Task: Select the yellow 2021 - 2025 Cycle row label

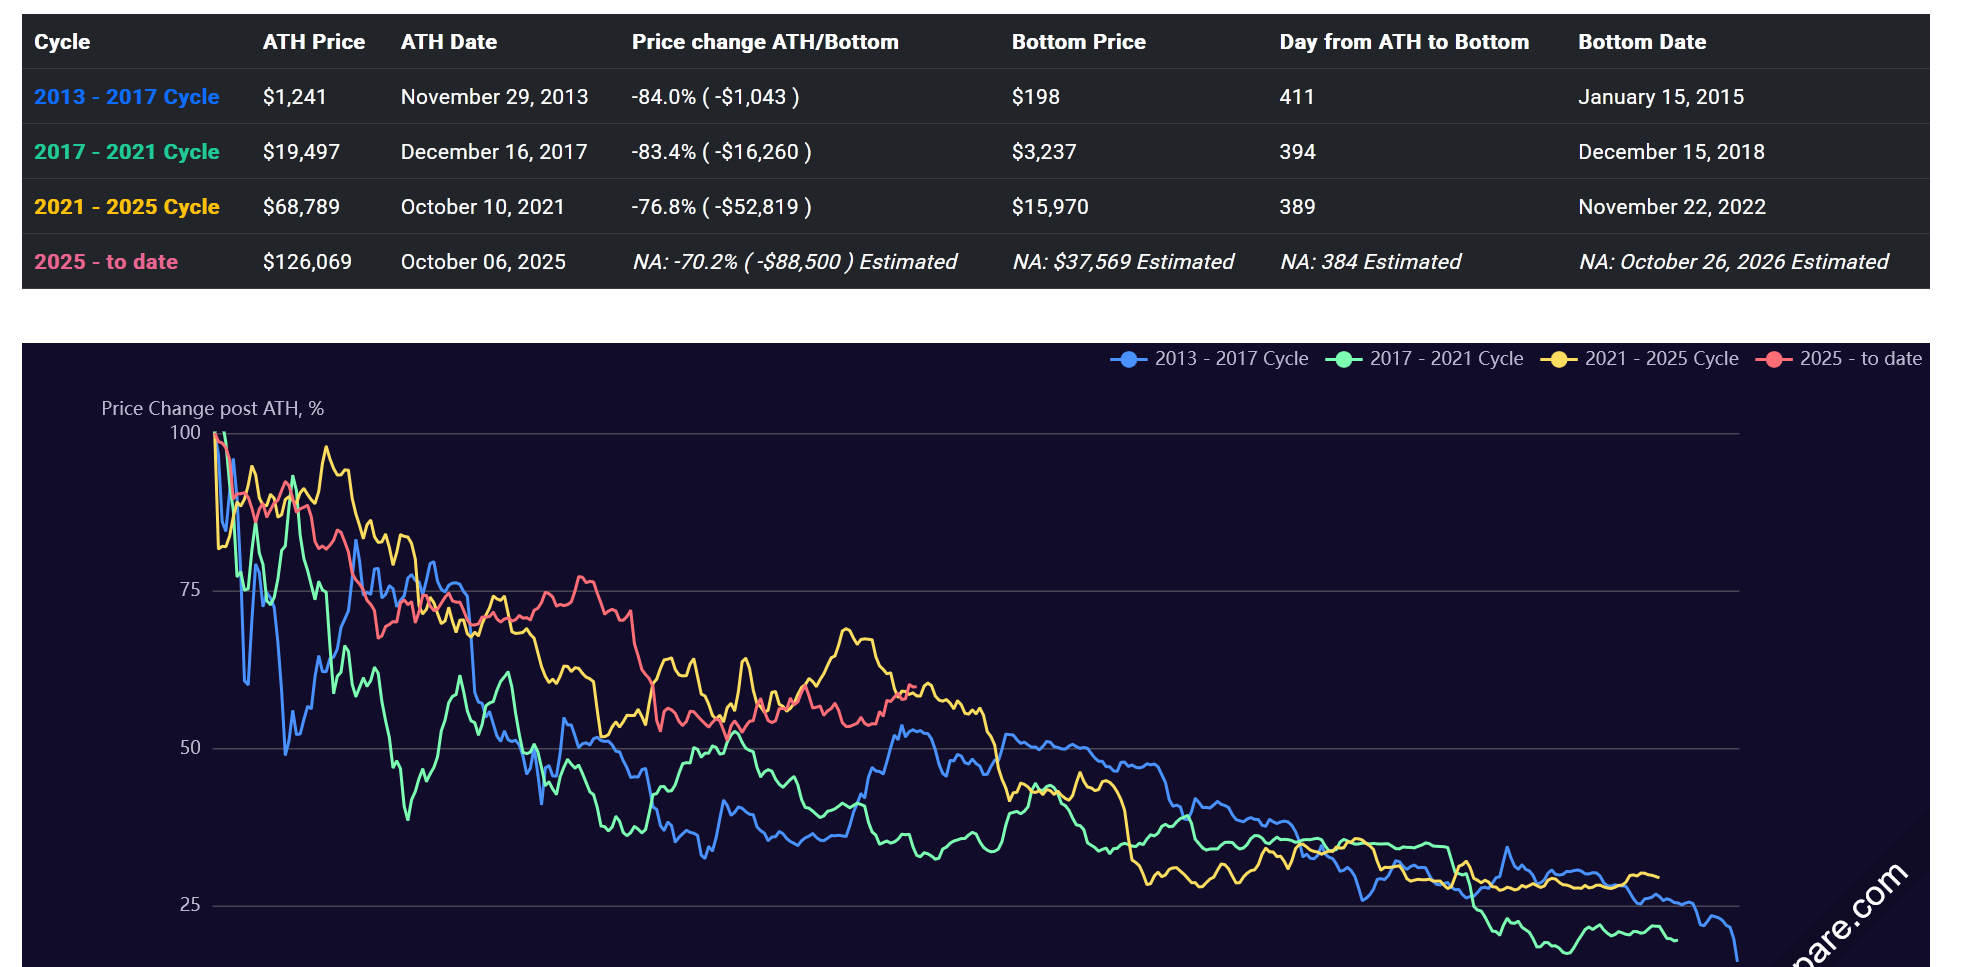Action: [127, 207]
